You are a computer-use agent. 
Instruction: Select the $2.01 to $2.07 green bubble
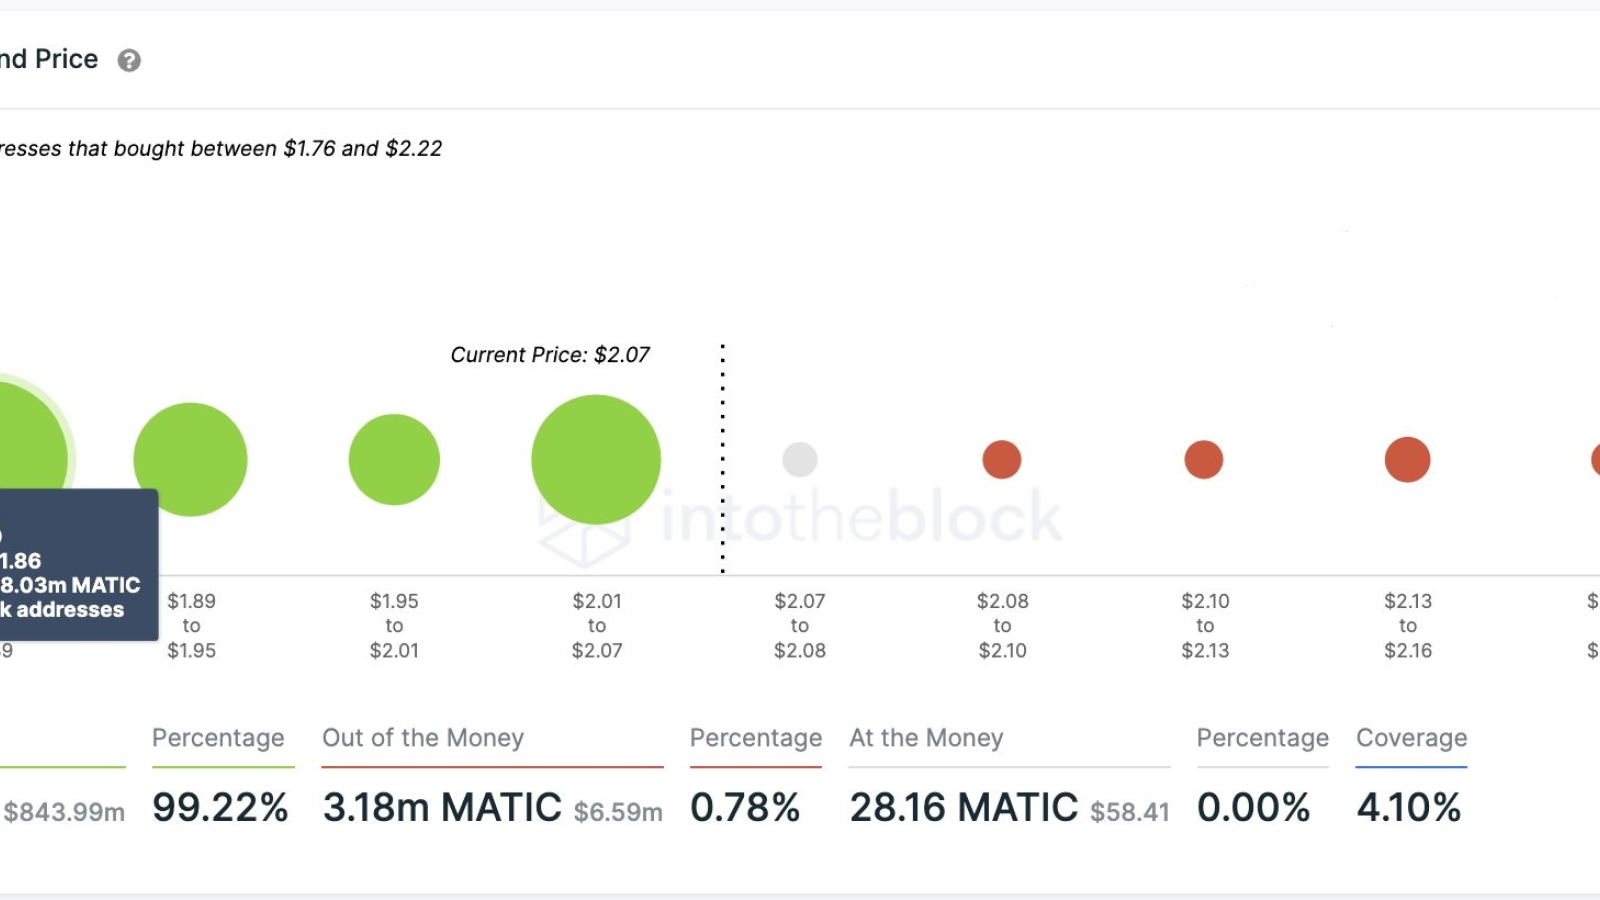596,460
